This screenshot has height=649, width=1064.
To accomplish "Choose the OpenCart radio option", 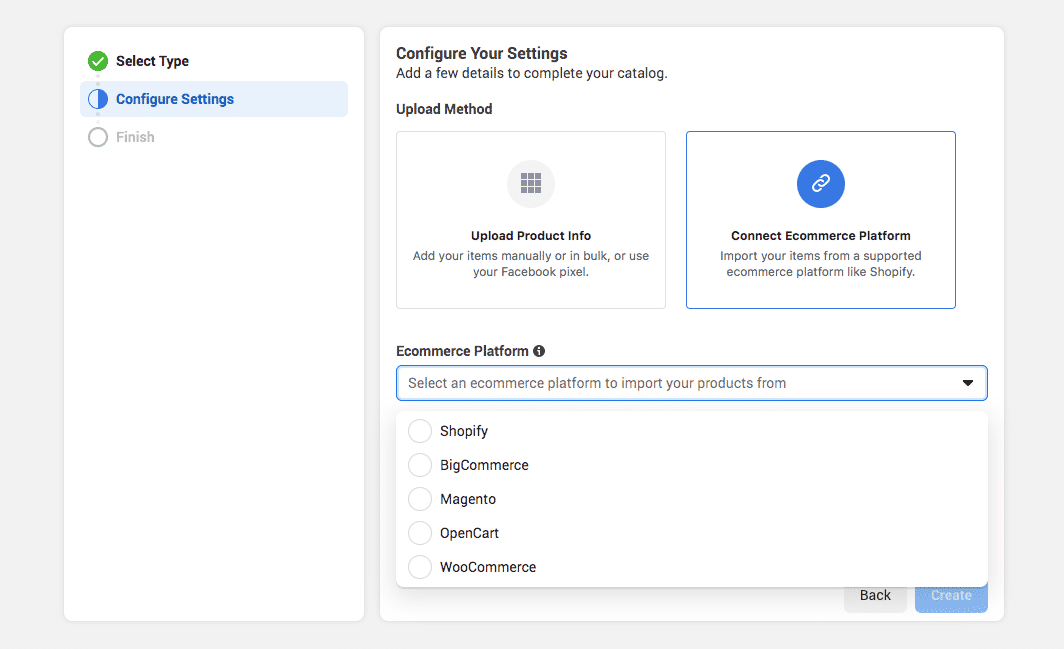I will pyautogui.click(x=420, y=533).
